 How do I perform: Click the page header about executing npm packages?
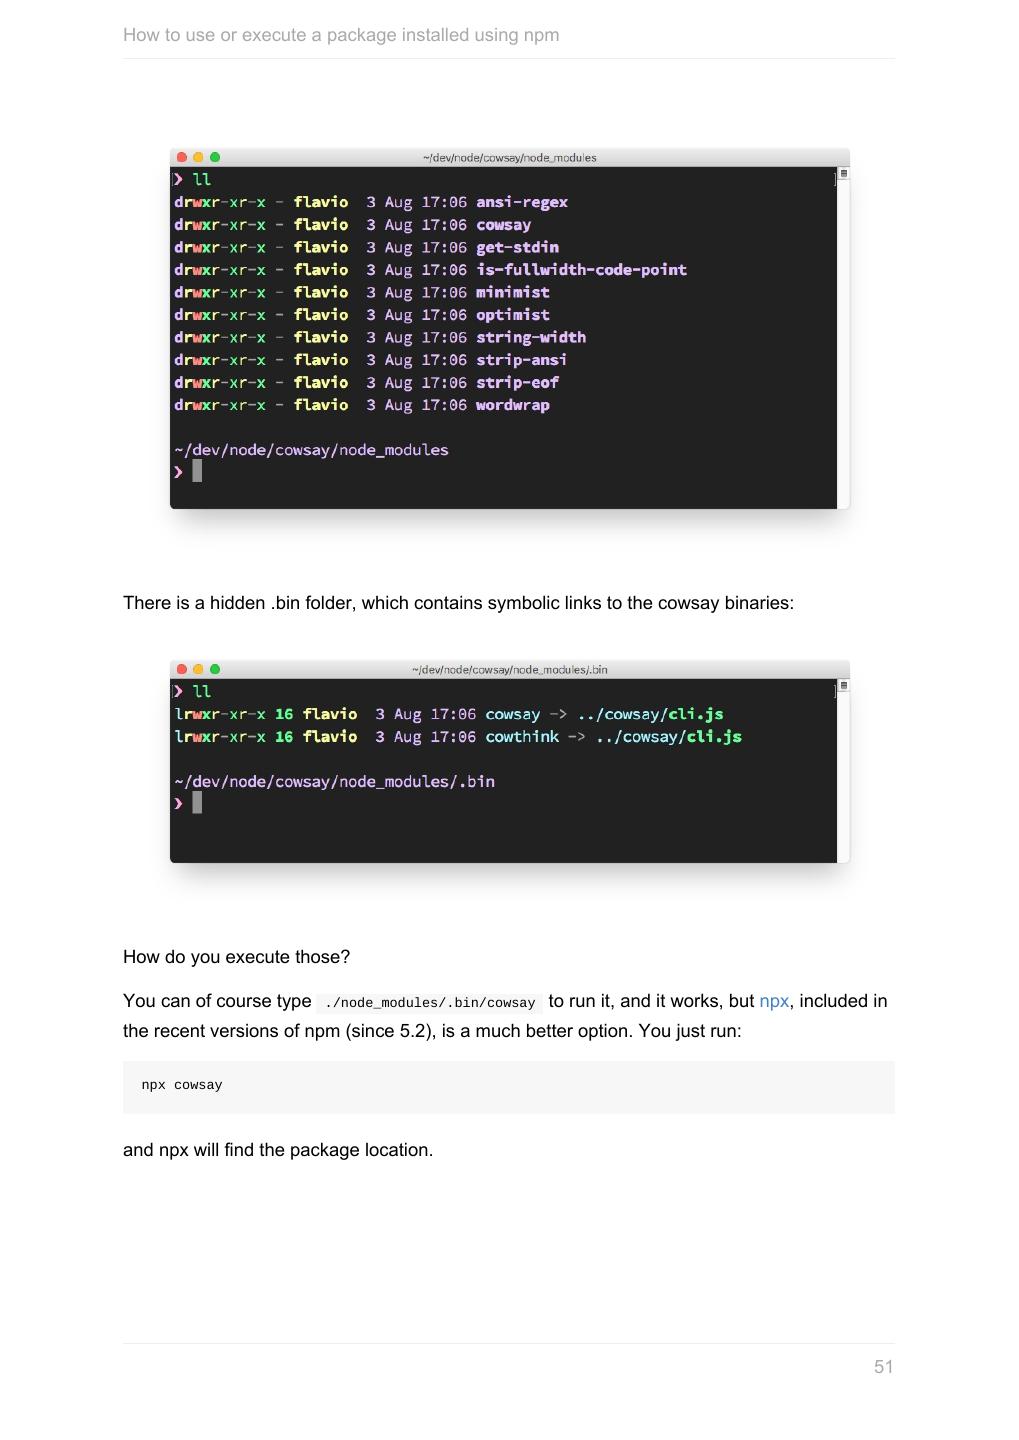coord(341,35)
